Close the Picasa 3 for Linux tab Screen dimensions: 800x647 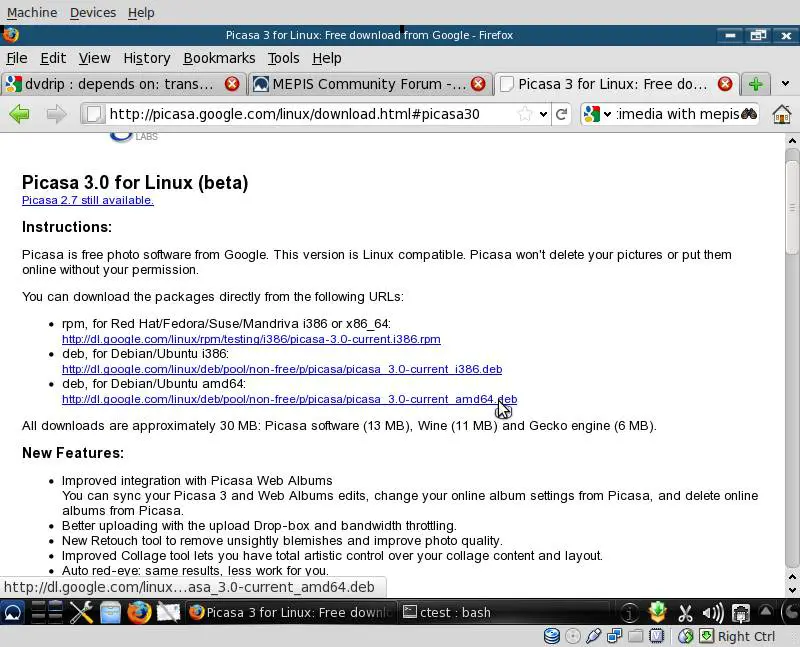point(725,84)
